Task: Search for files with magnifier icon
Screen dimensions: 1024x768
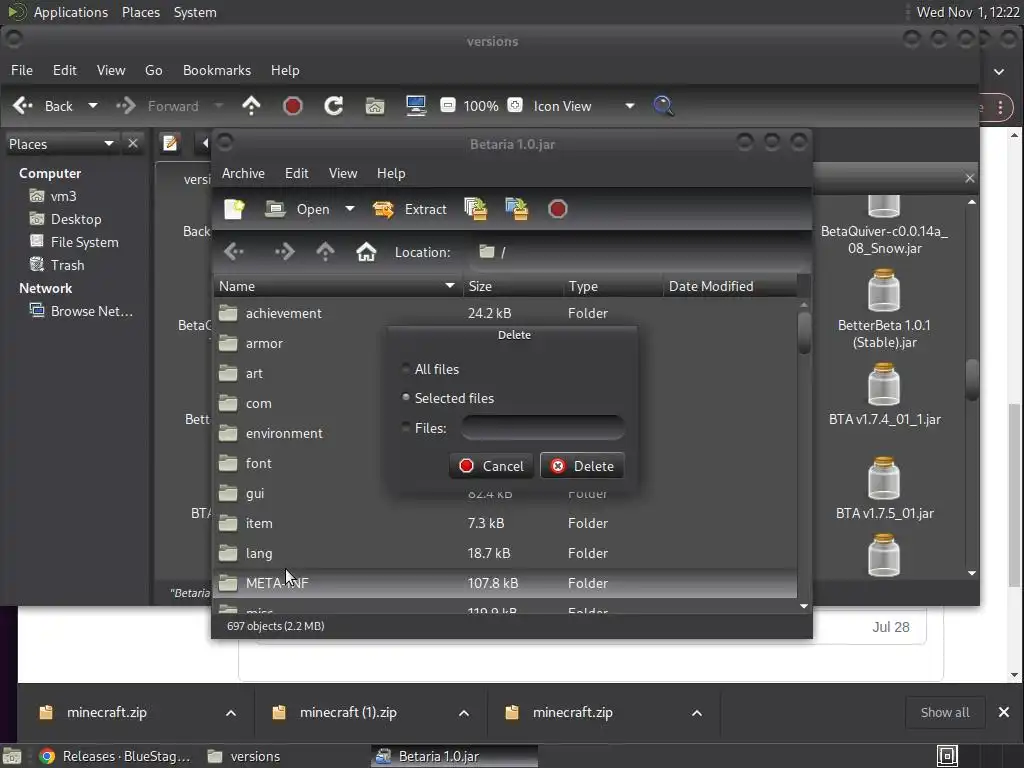Action: pyautogui.click(x=664, y=106)
